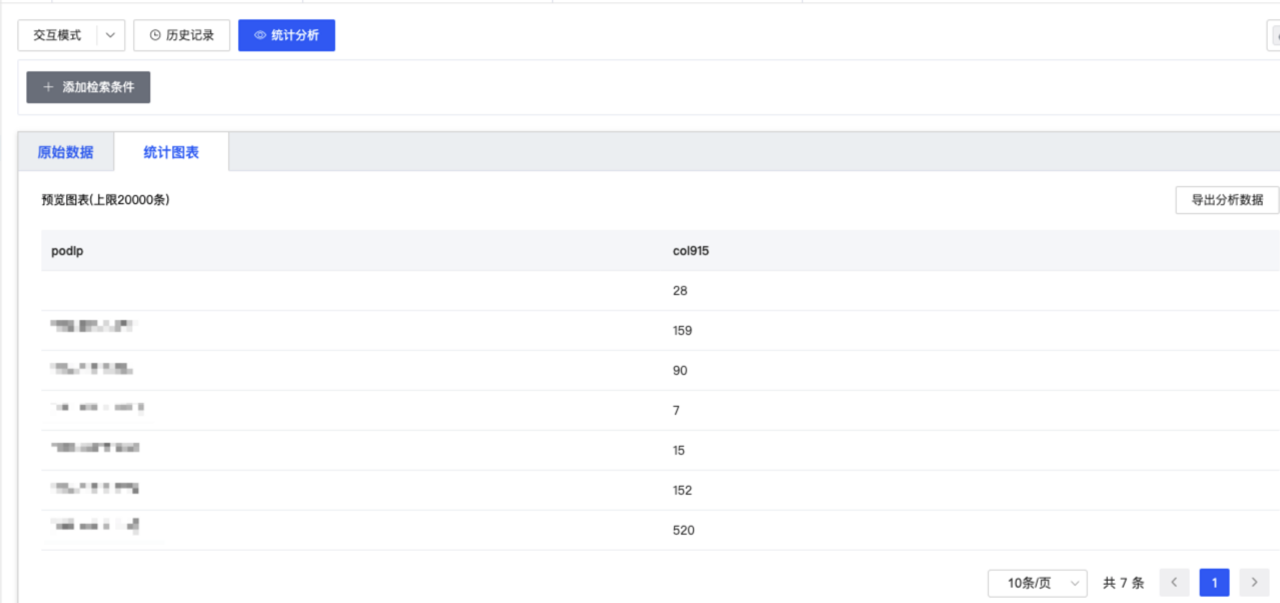Select page 1 in pagination

pos(1214,582)
